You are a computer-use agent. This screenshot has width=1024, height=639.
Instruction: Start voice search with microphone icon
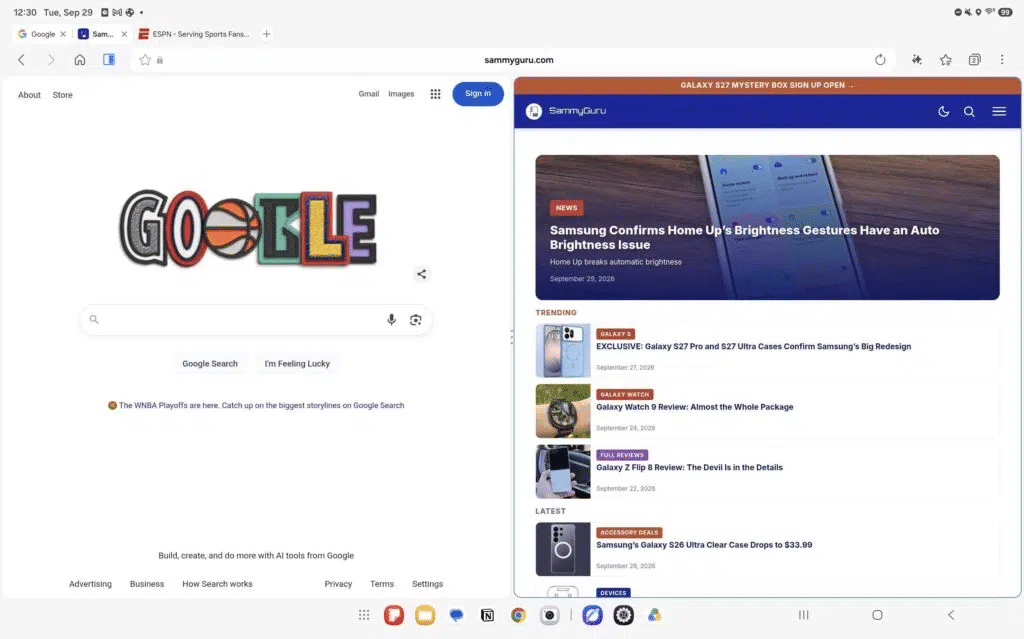tap(391, 320)
